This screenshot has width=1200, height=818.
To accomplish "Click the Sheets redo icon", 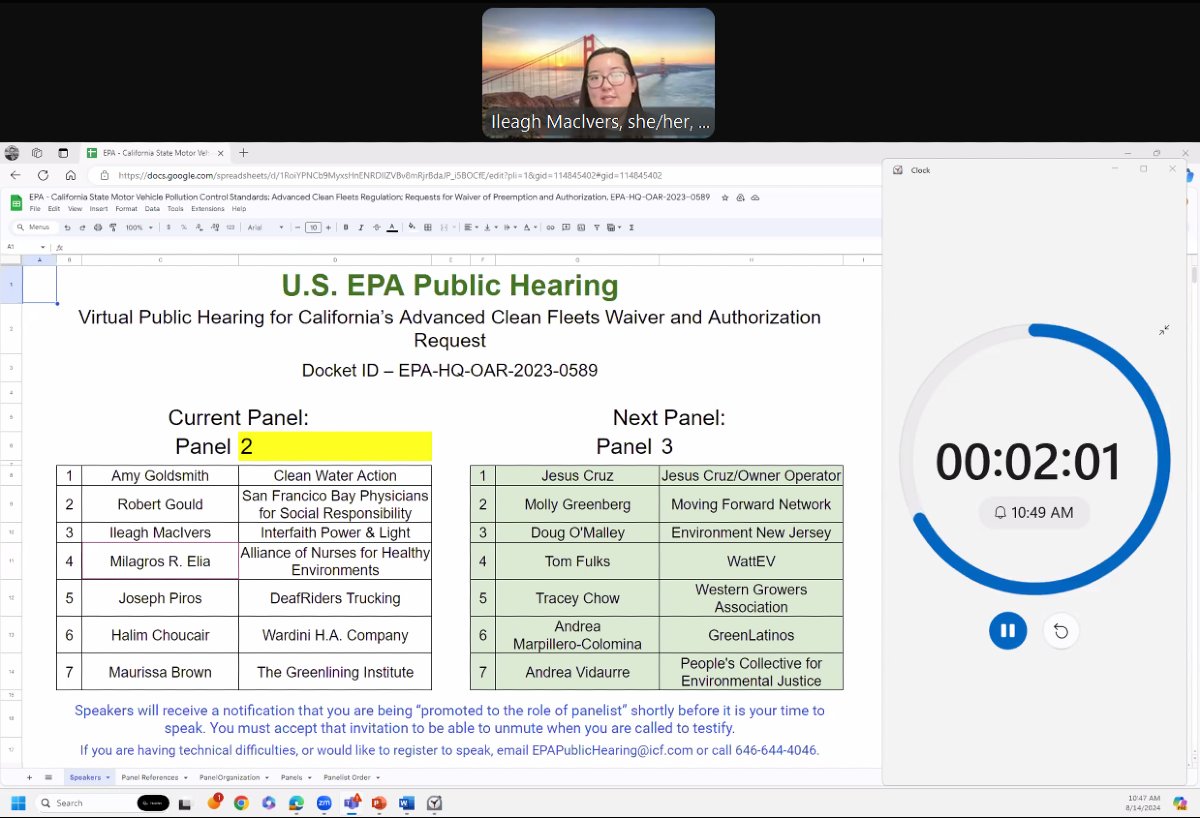I will (82, 228).
